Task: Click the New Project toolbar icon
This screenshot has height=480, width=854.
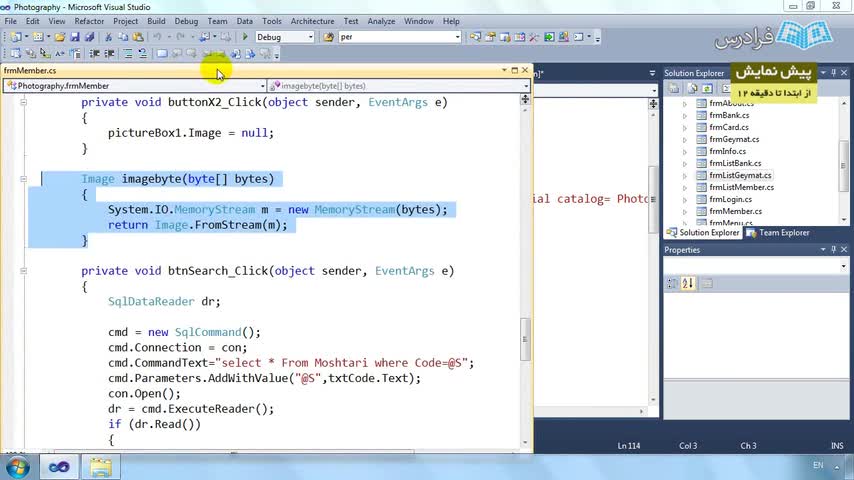Action: pos(16,37)
